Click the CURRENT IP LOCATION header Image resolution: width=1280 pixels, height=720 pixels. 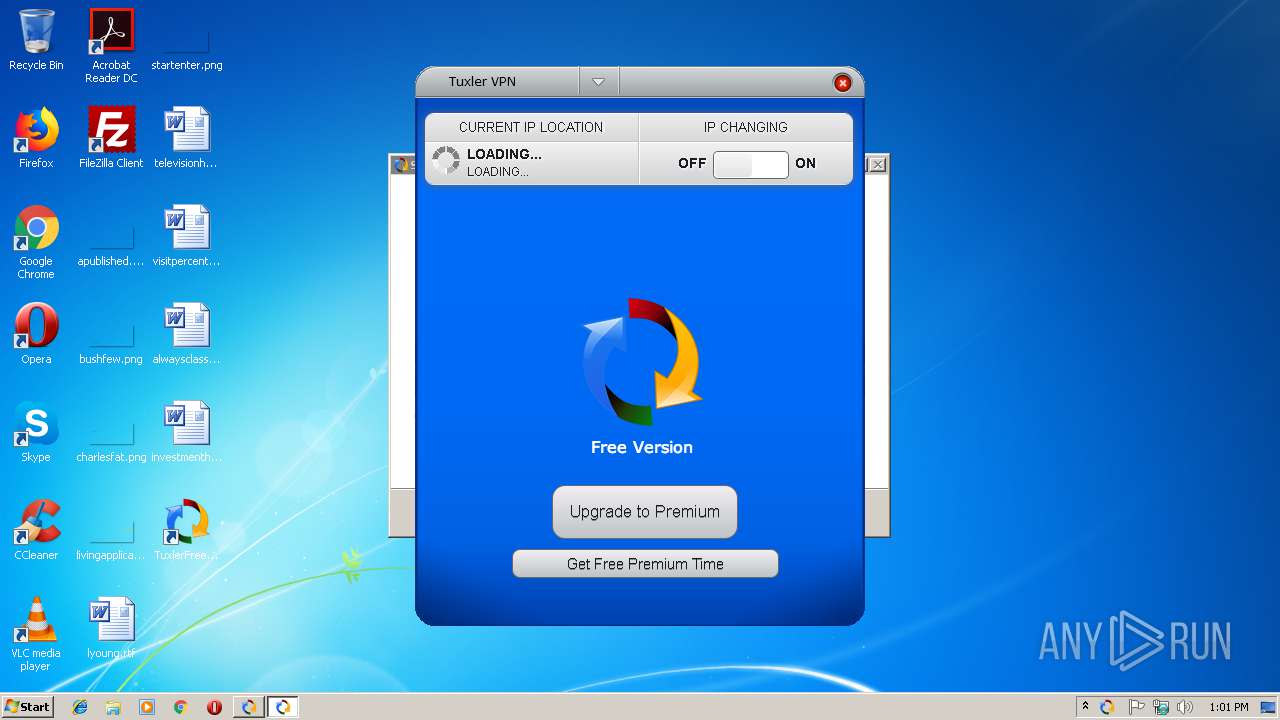point(531,127)
